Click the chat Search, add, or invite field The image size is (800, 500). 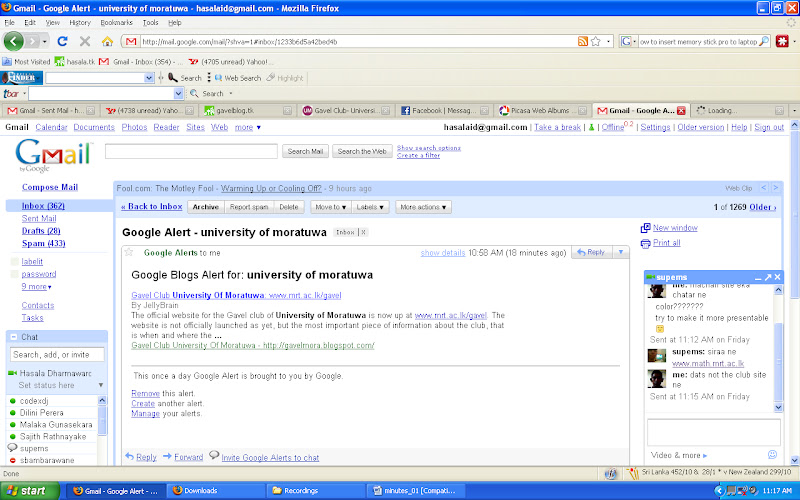57,354
